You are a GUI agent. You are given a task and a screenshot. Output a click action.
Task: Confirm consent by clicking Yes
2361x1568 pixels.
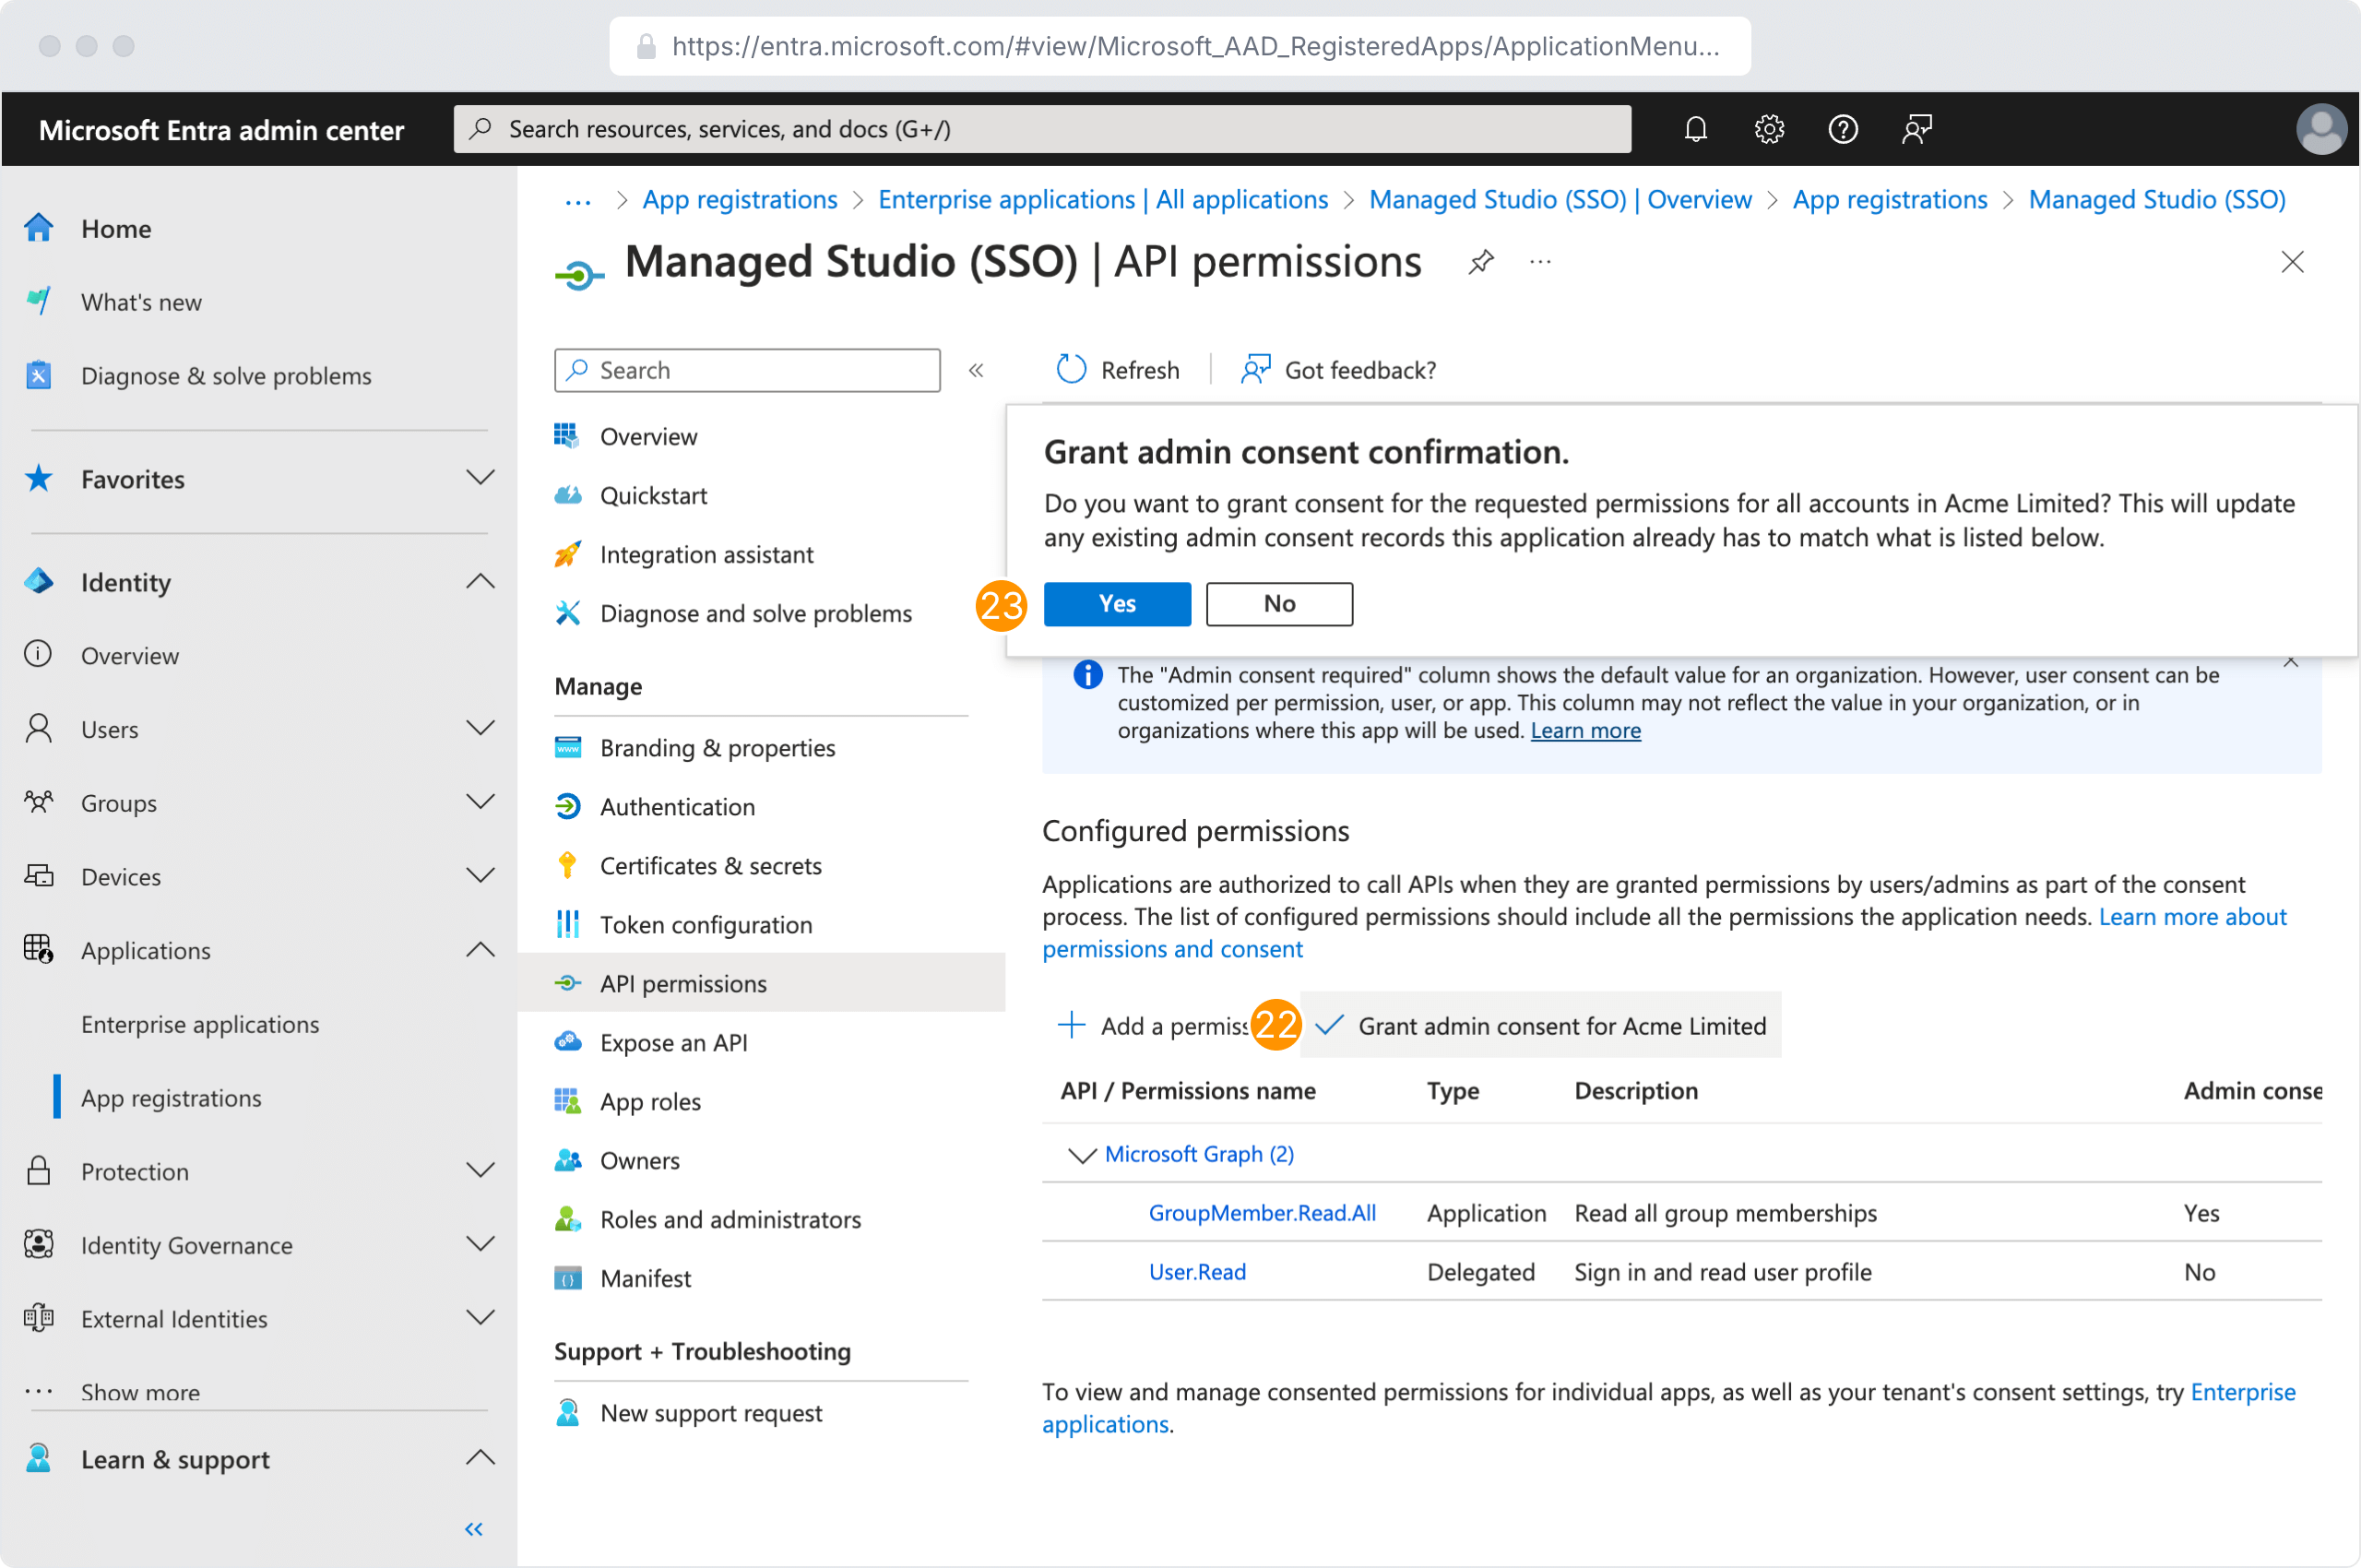click(x=1116, y=603)
